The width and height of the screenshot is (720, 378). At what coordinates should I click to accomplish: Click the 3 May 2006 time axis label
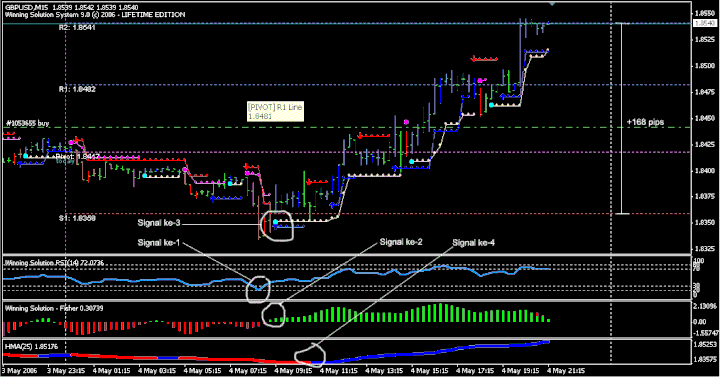pos(19,371)
